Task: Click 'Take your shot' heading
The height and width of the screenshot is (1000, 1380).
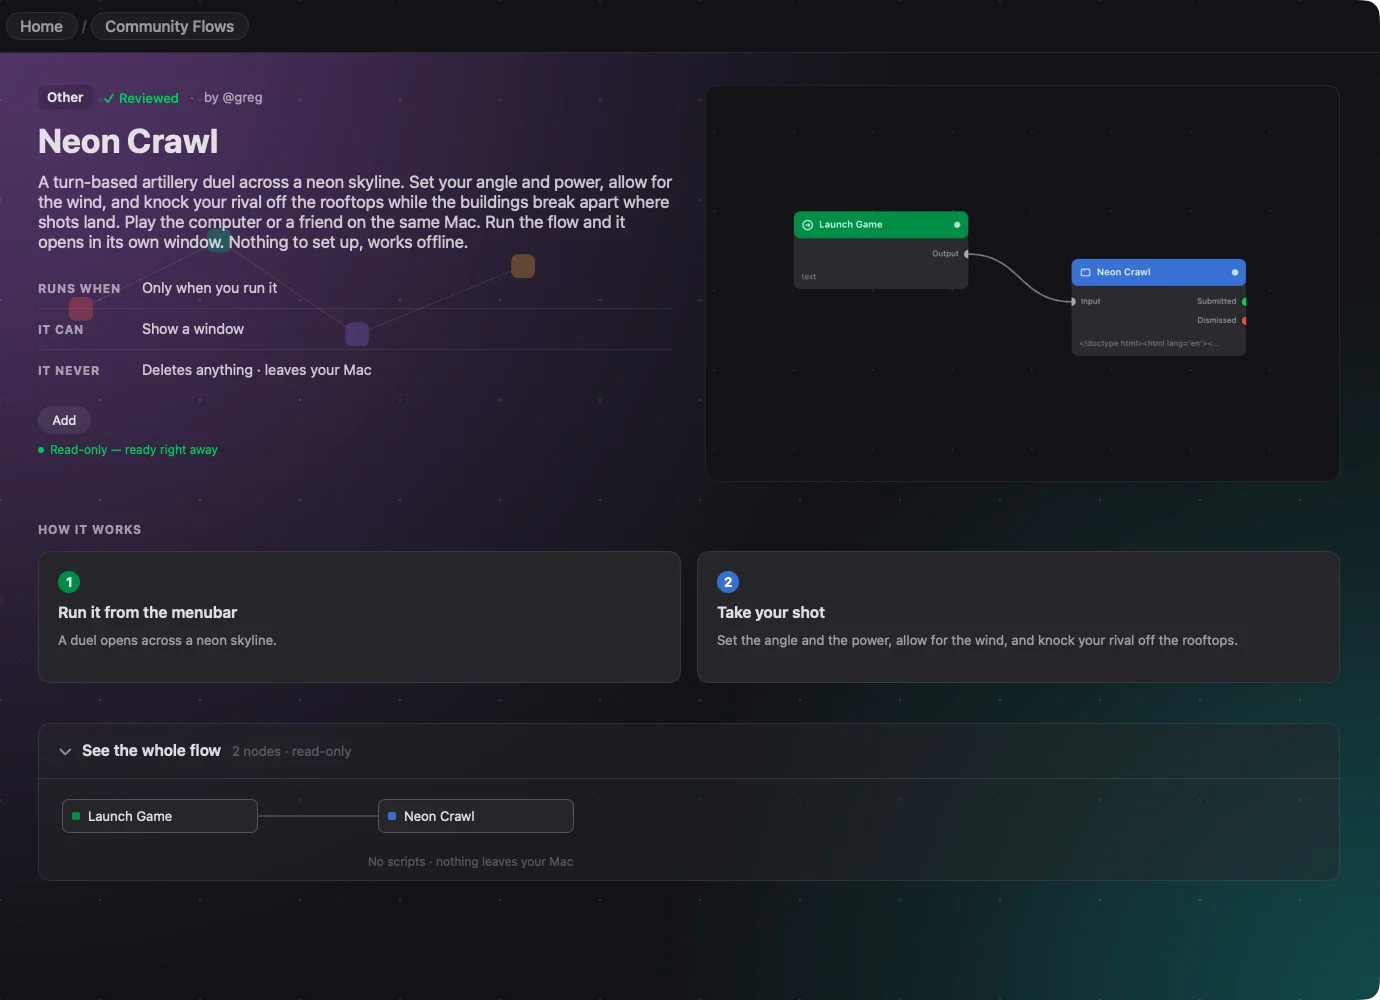Action: click(x=771, y=612)
